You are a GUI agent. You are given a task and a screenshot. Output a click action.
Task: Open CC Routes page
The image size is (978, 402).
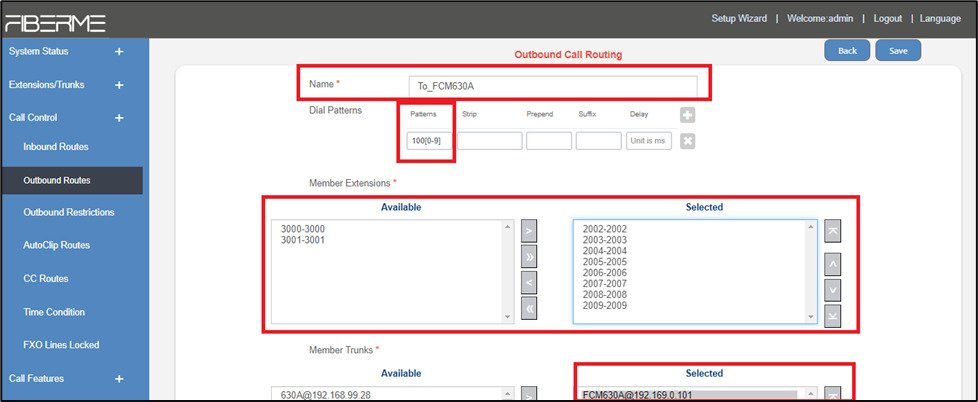46,279
